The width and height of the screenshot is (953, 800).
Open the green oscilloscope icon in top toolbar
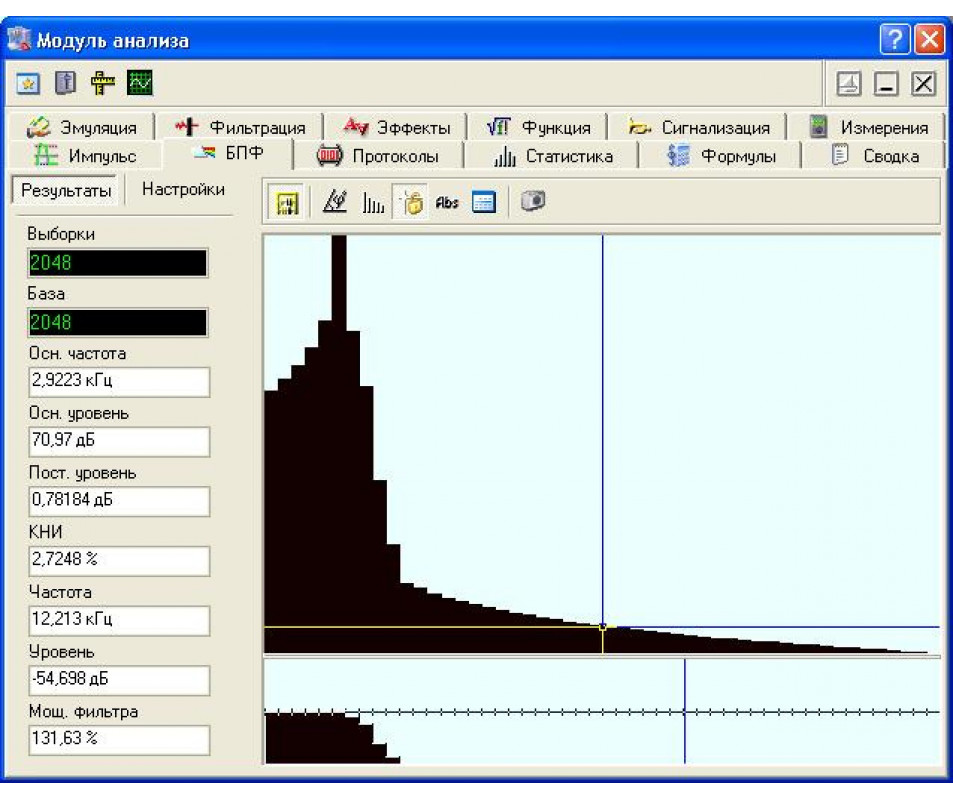[140, 83]
